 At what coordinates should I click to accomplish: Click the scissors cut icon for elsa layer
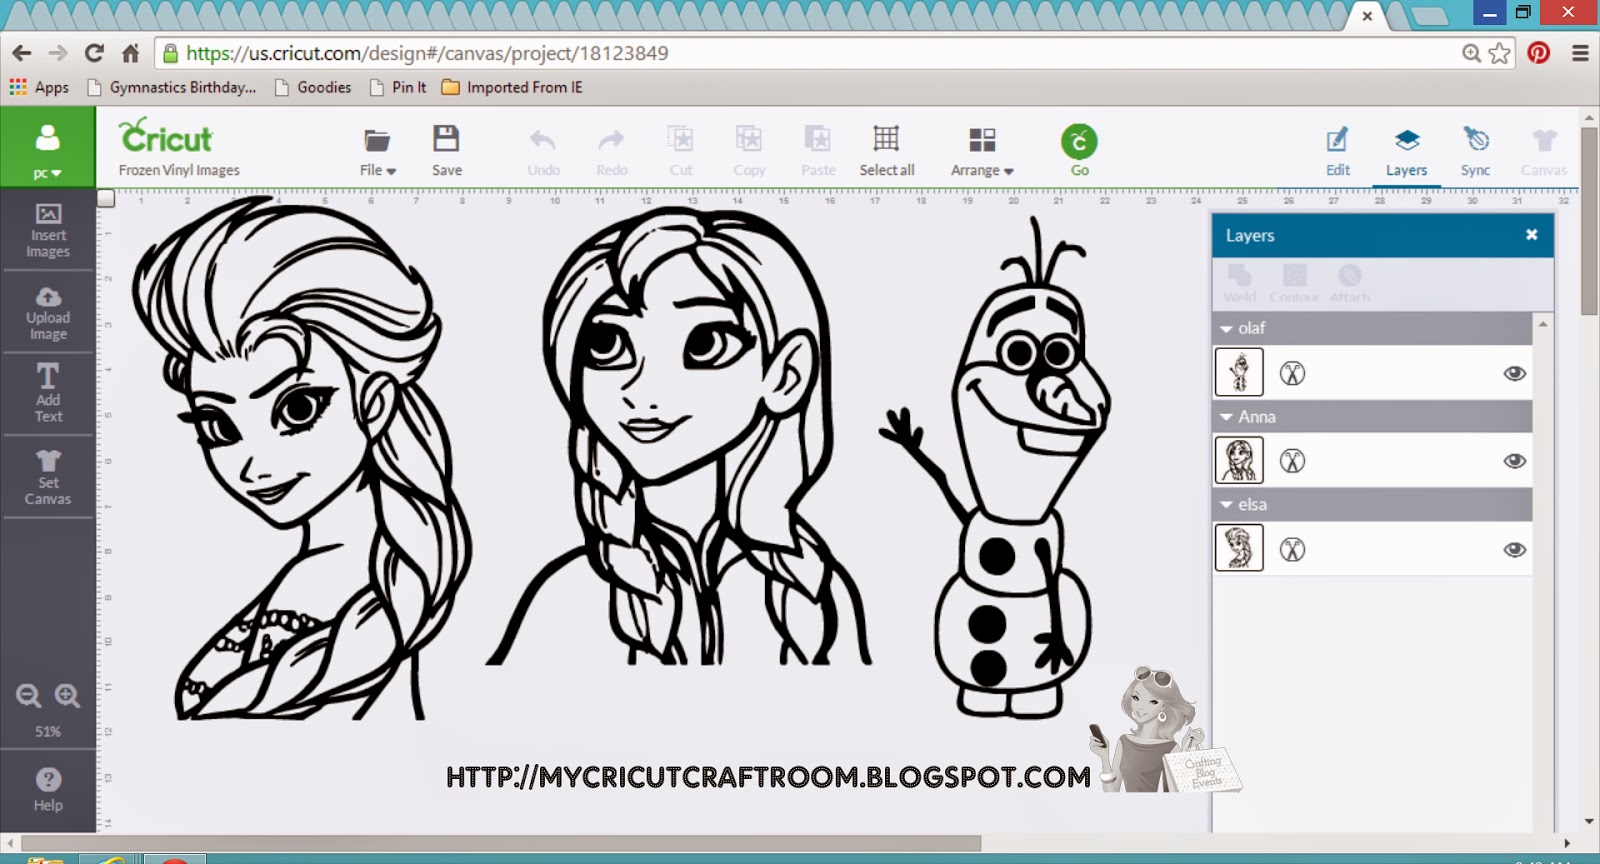(1292, 549)
